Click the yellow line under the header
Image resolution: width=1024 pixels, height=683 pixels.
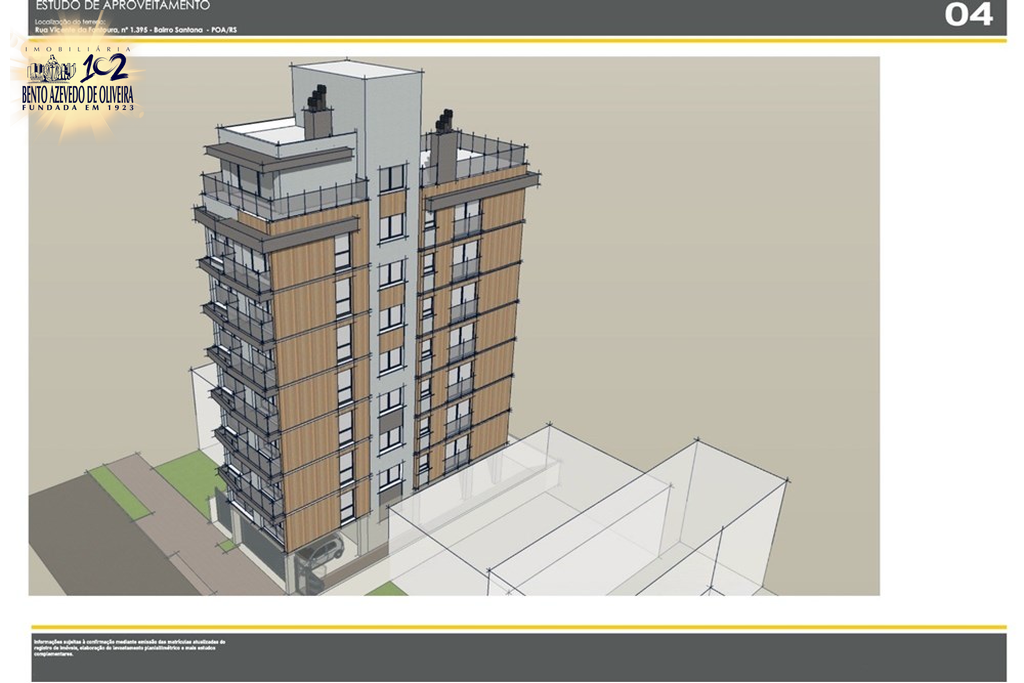point(518,40)
